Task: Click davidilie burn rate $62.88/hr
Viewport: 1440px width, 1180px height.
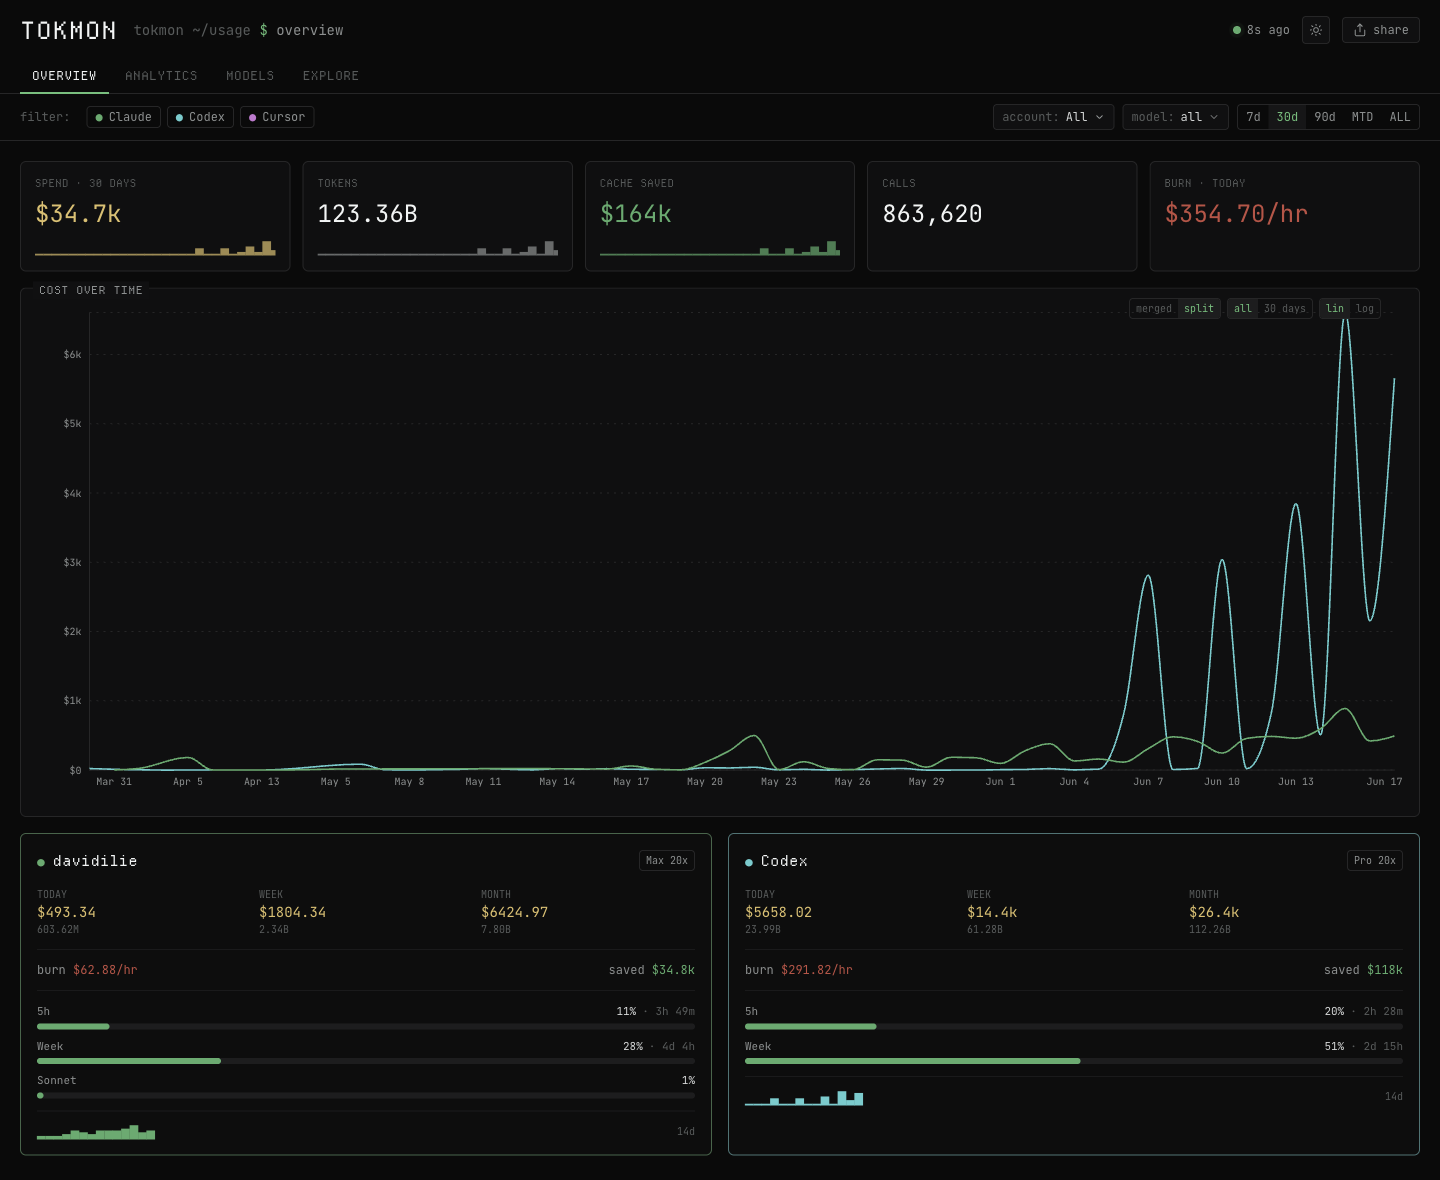Action: [105, 970]
